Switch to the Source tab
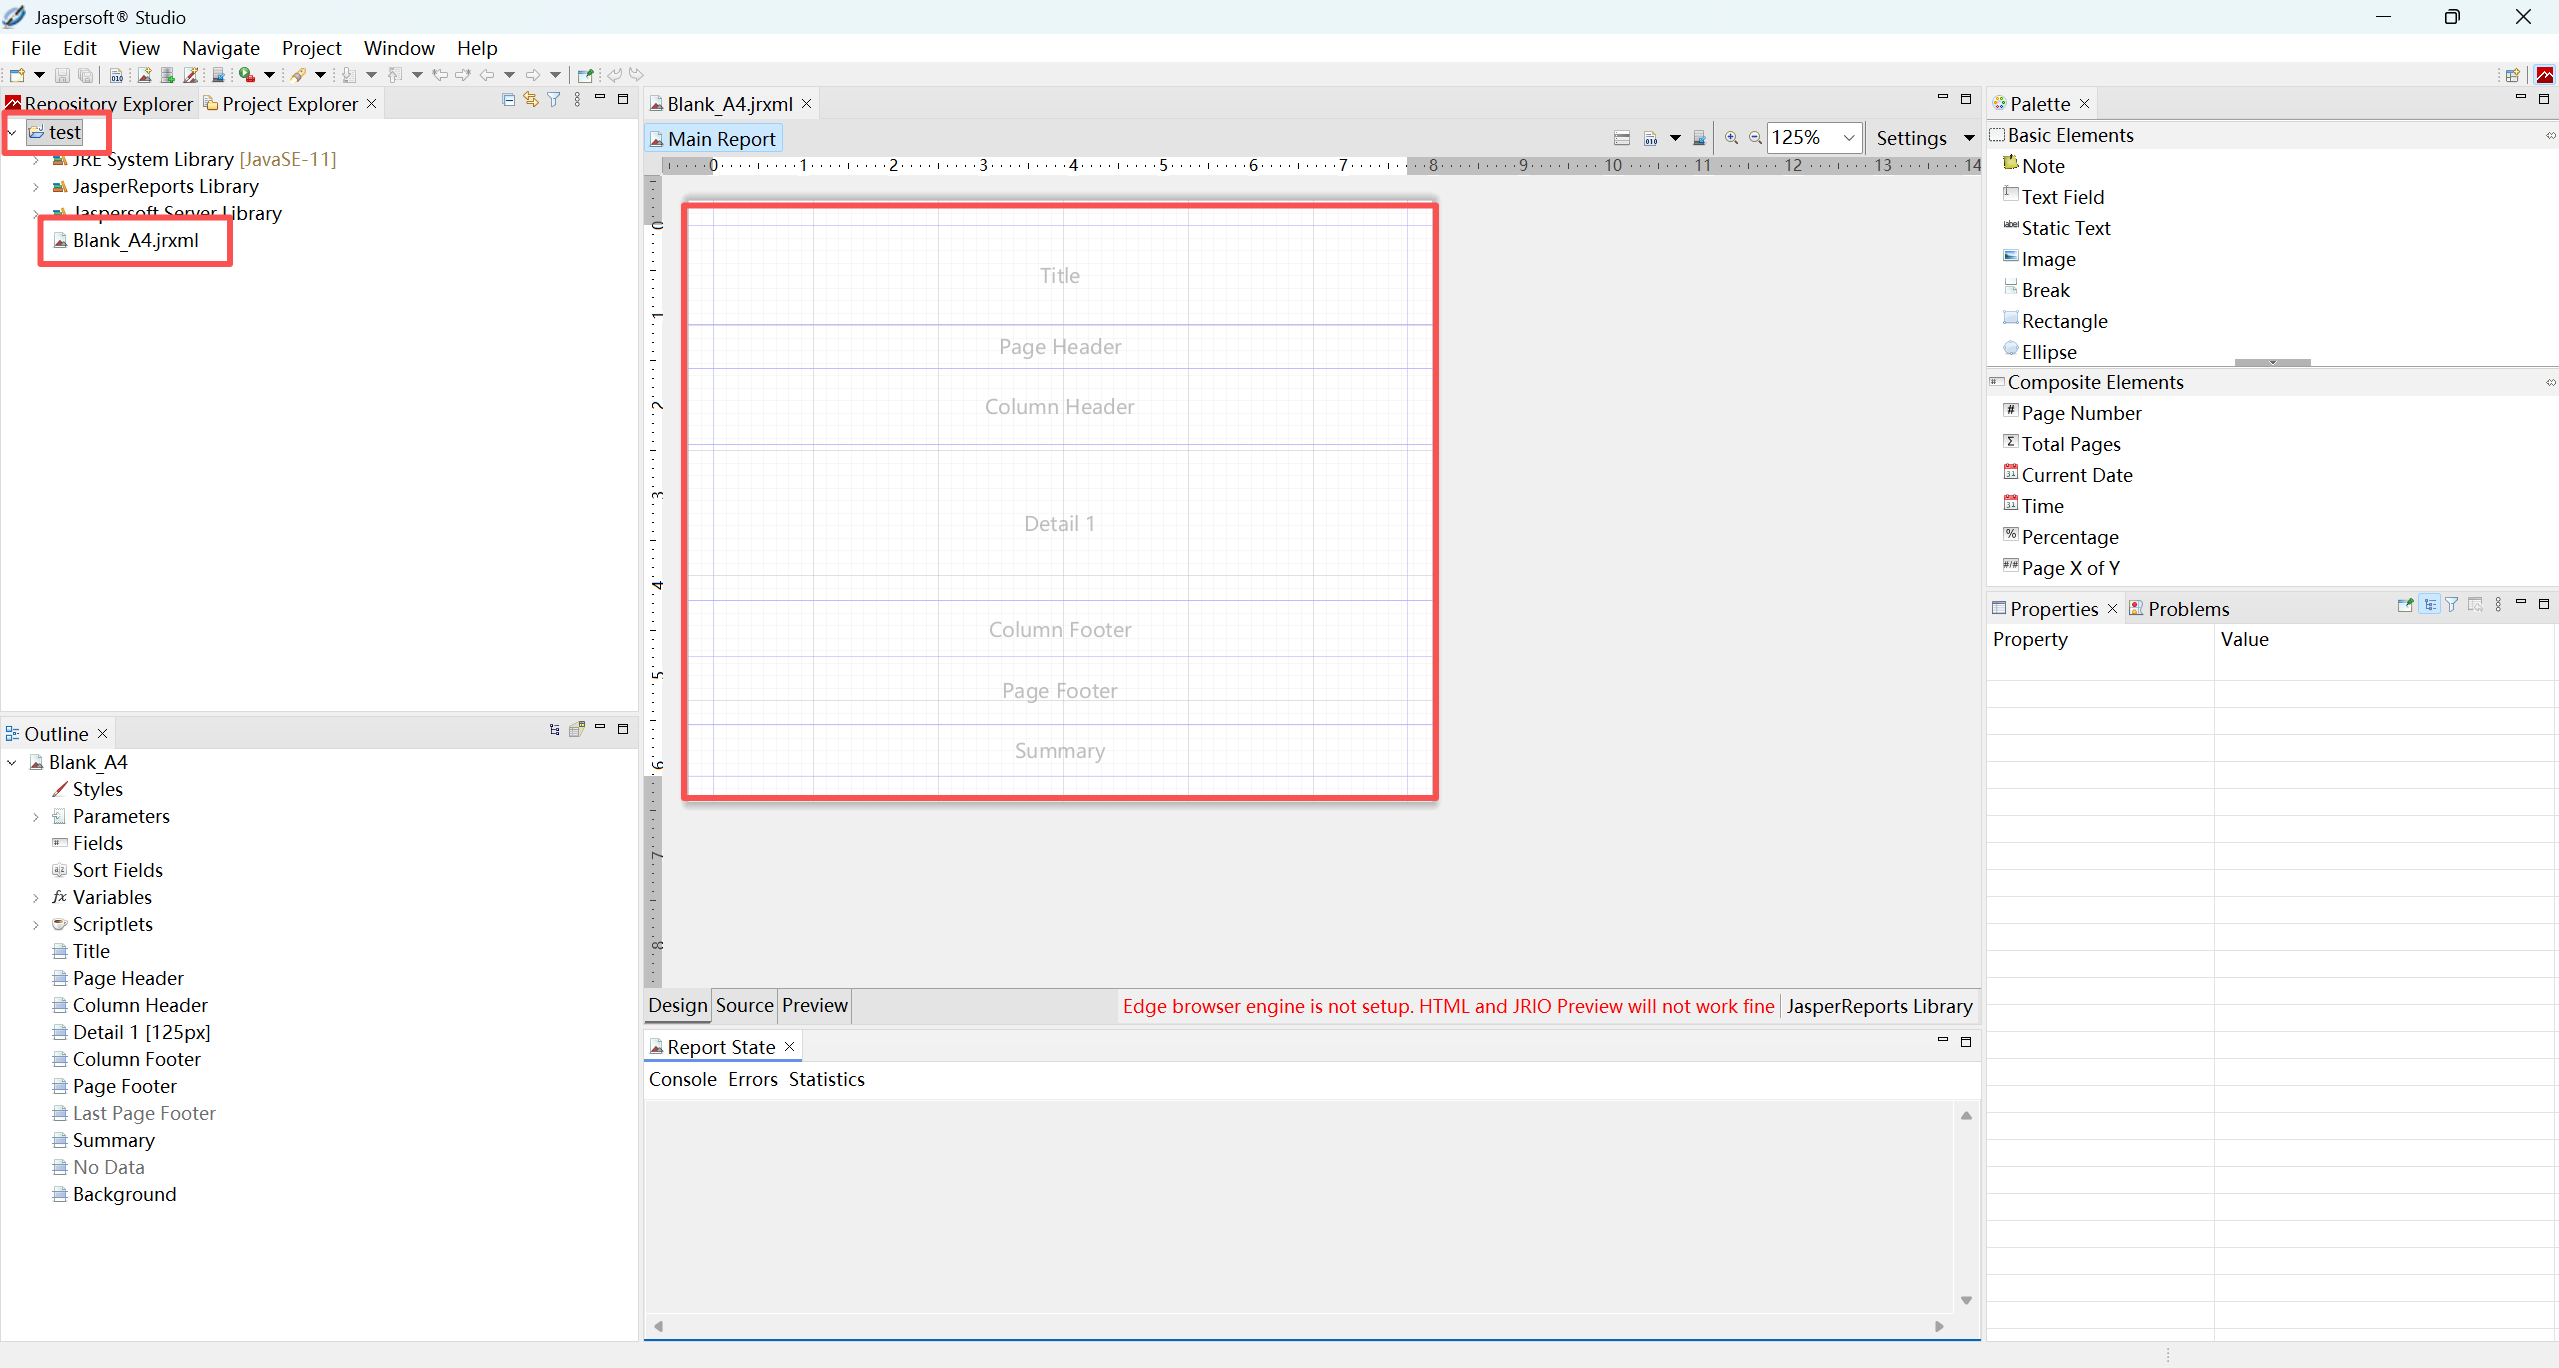The width and height of the screenshot is (2559, 1368). point(744,1005)
